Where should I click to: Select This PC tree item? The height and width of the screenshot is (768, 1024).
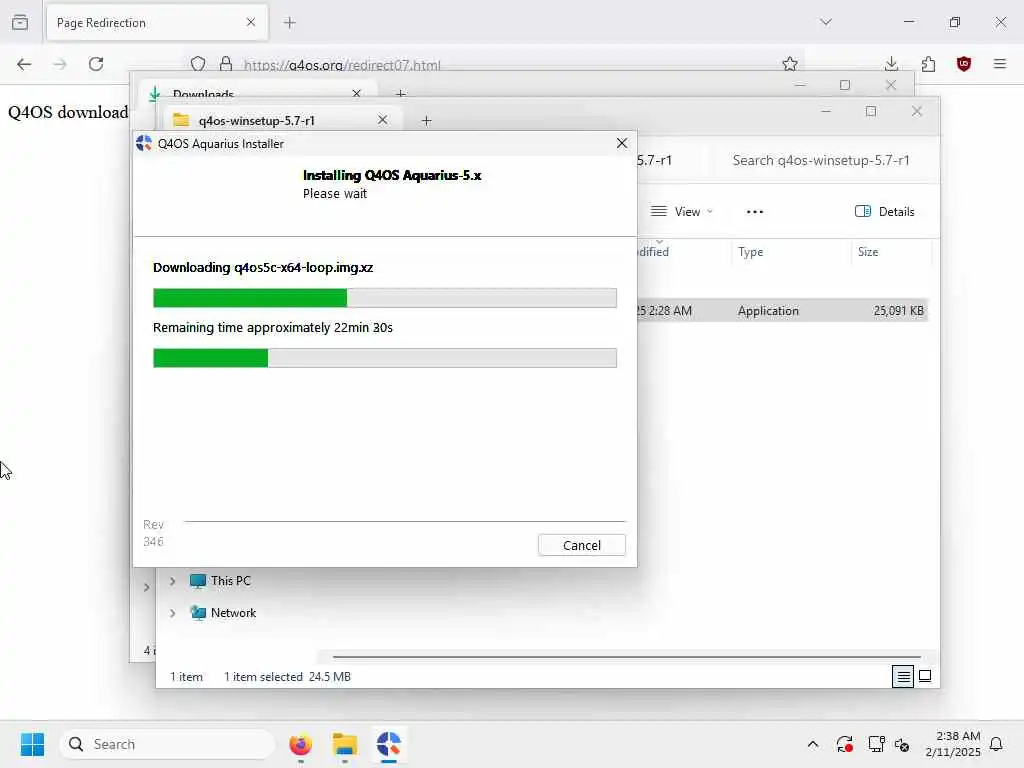(221, 581)
